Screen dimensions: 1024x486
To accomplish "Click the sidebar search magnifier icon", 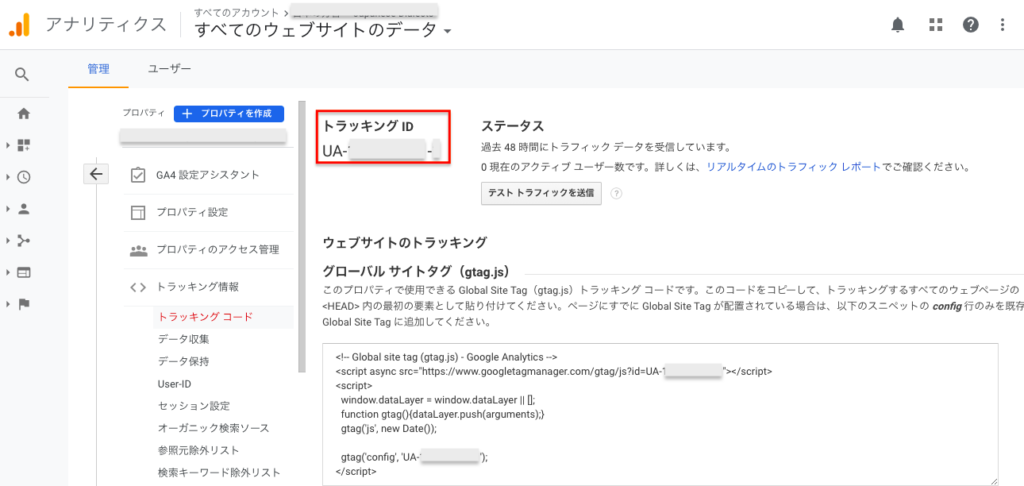I will pyautogui.click(x=22, y=74).
